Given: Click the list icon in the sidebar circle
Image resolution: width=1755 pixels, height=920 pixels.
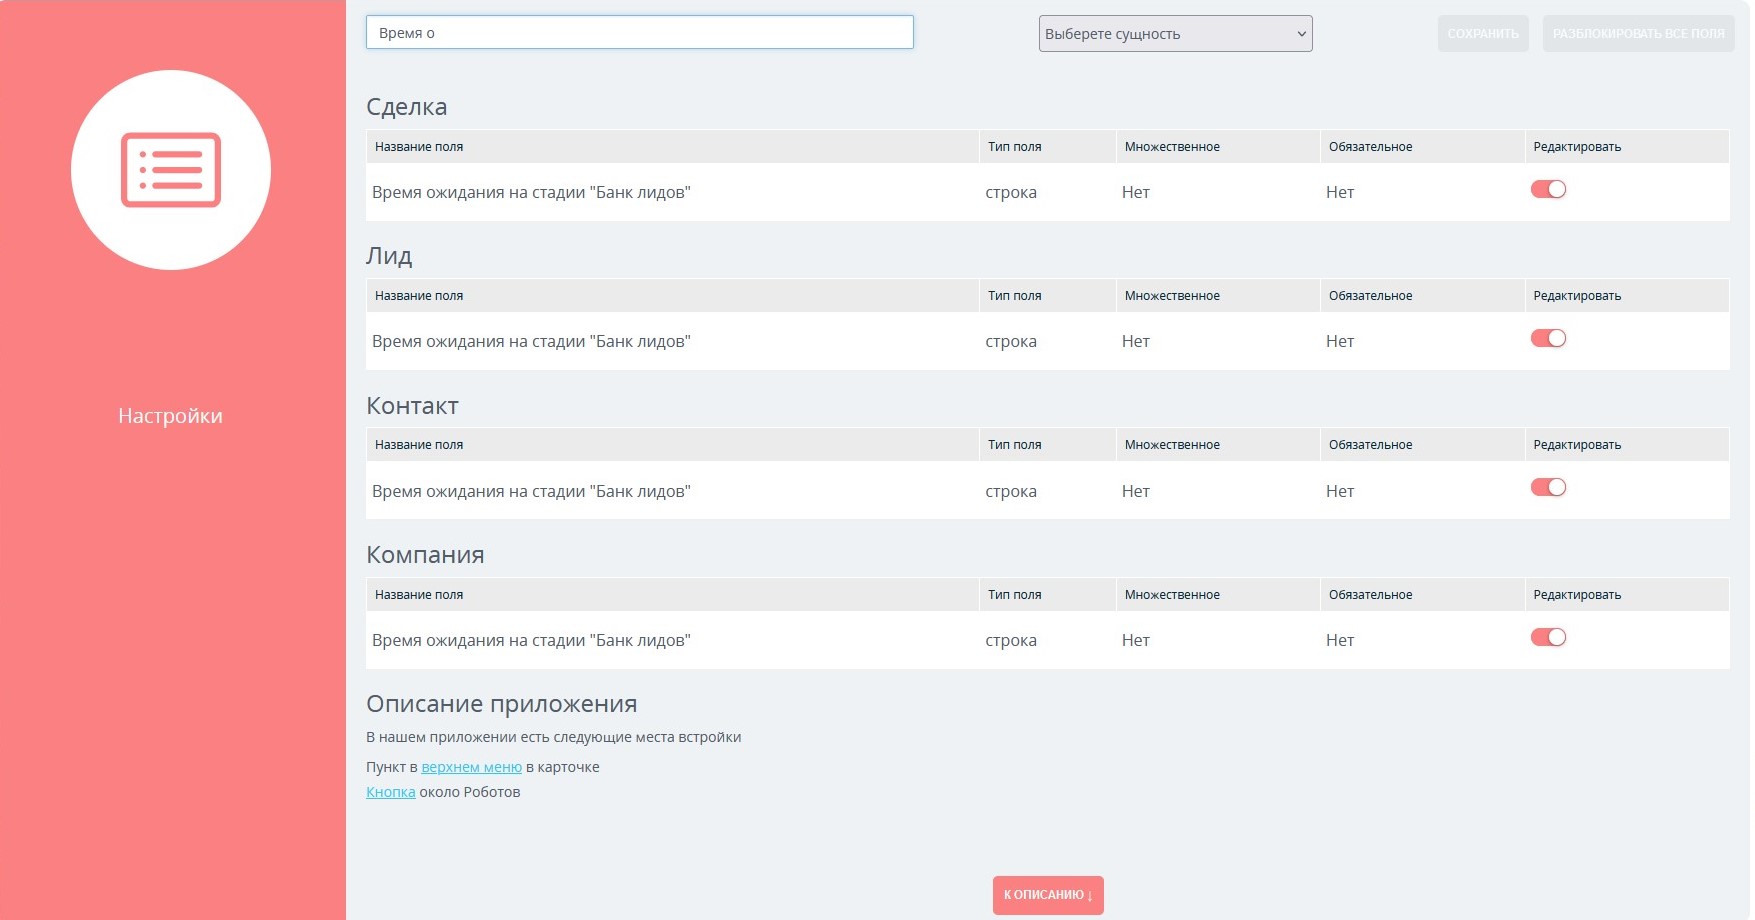Looking at the screenshot, I should coord(171,170).
